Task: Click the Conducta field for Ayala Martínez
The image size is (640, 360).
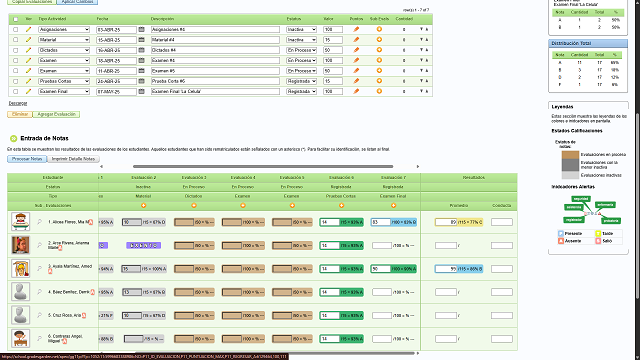Action: (x=502, y=269)
